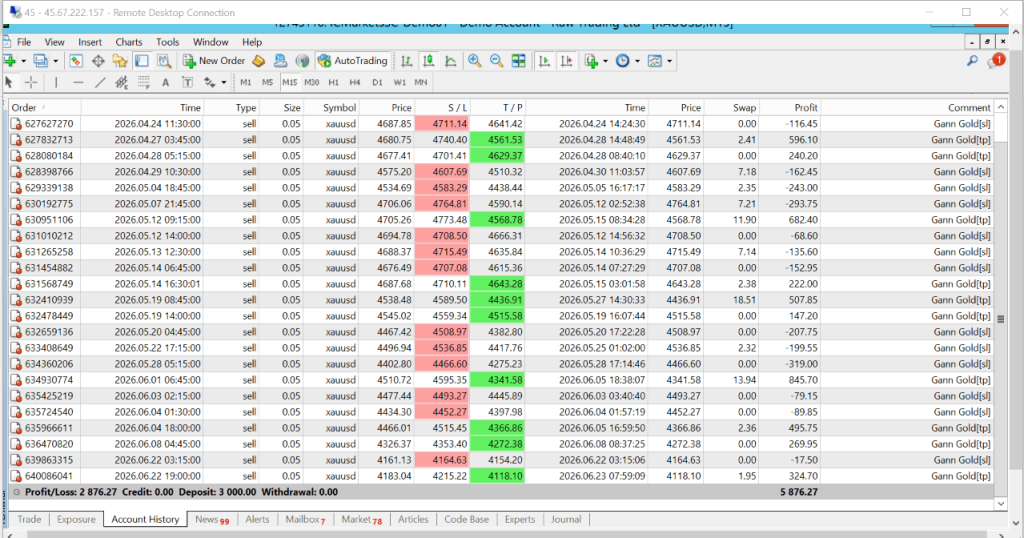Open the Mailbox tab
Image resolution: width=1024 pixels, height=538 pixels.
click(x=305, y=519)
